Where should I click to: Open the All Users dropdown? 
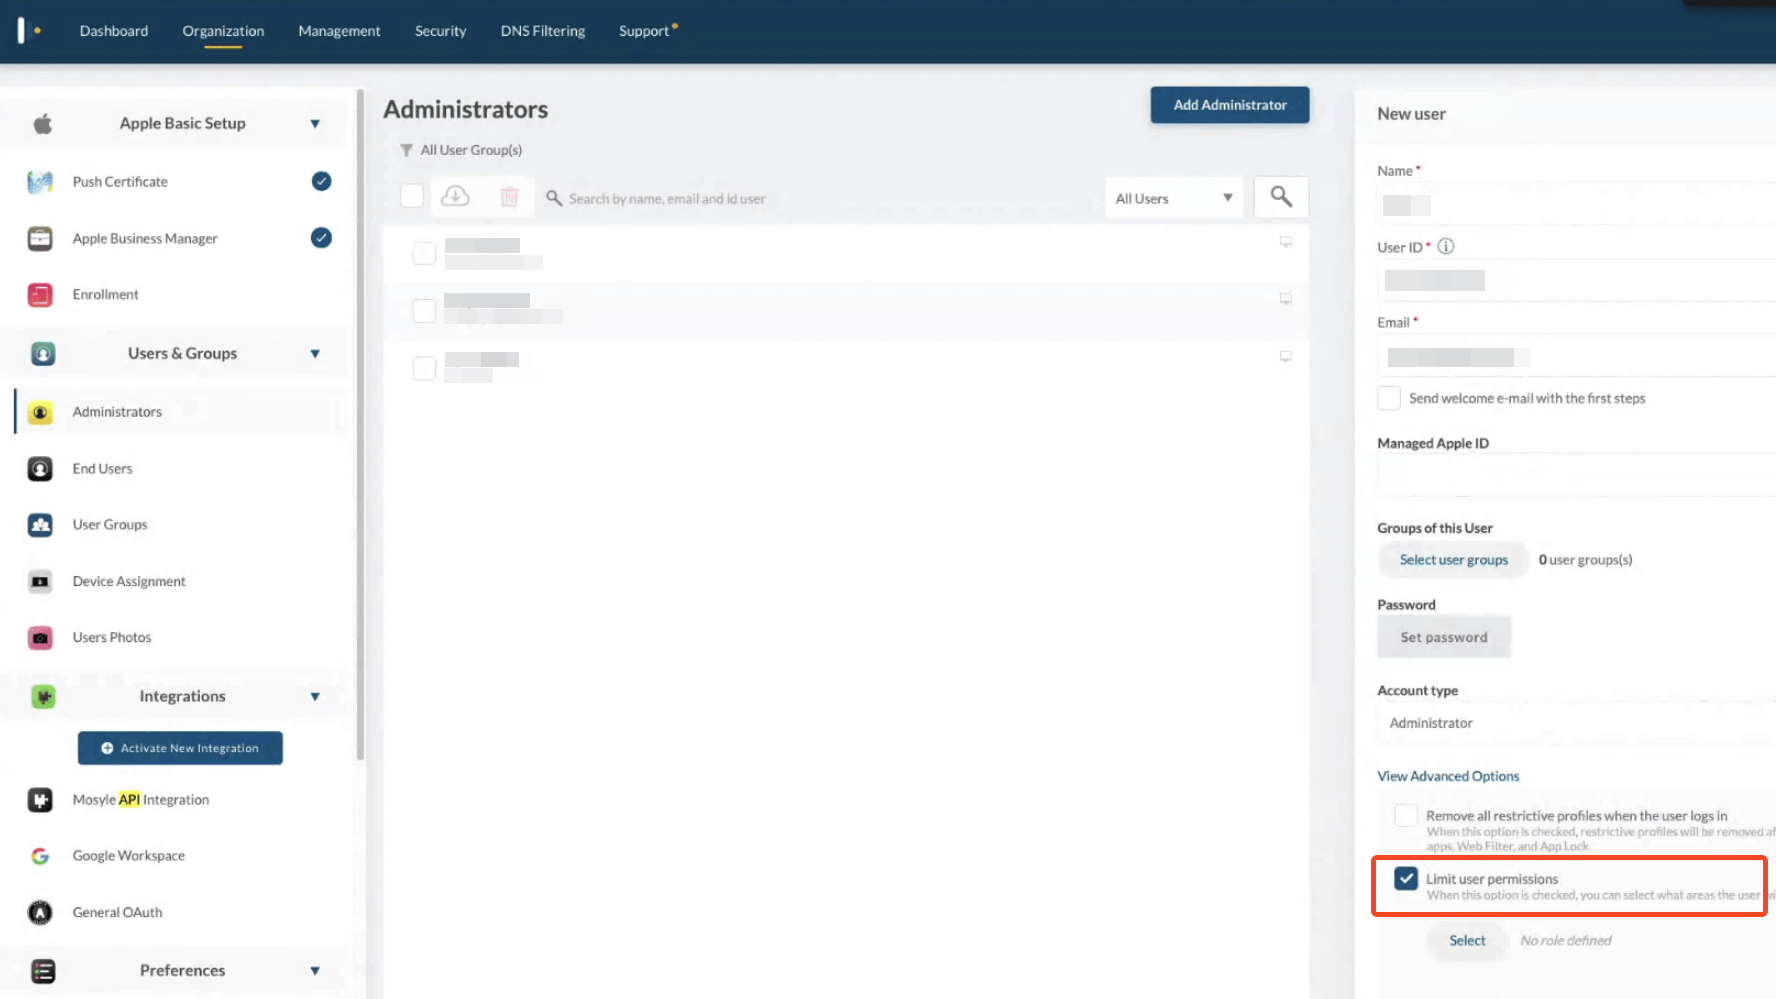tap(1174, 198)
